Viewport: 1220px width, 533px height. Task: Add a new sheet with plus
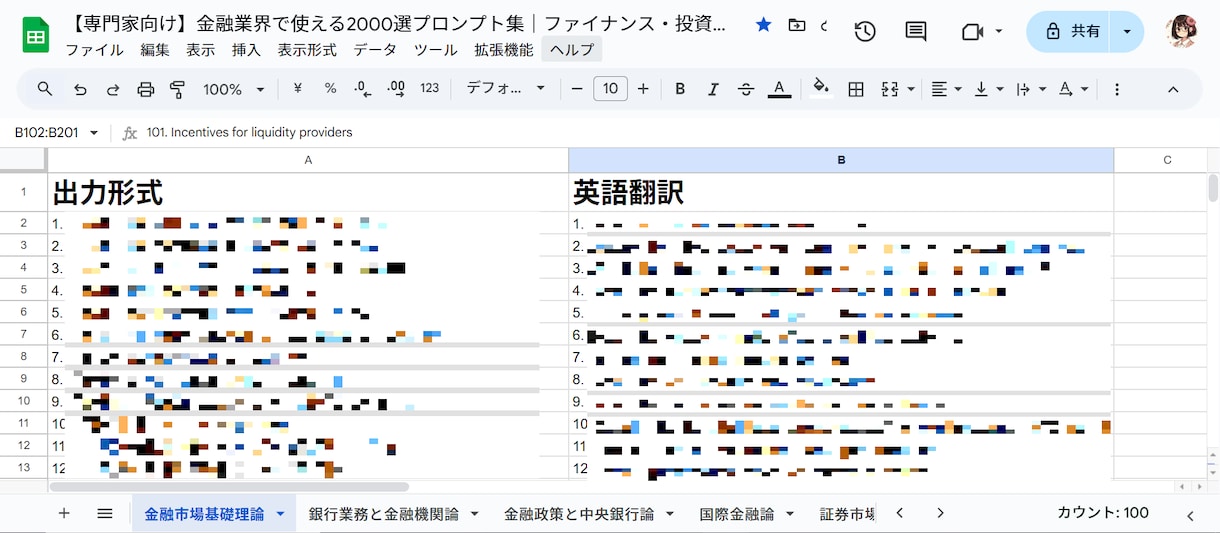click(x=64, y=513)
